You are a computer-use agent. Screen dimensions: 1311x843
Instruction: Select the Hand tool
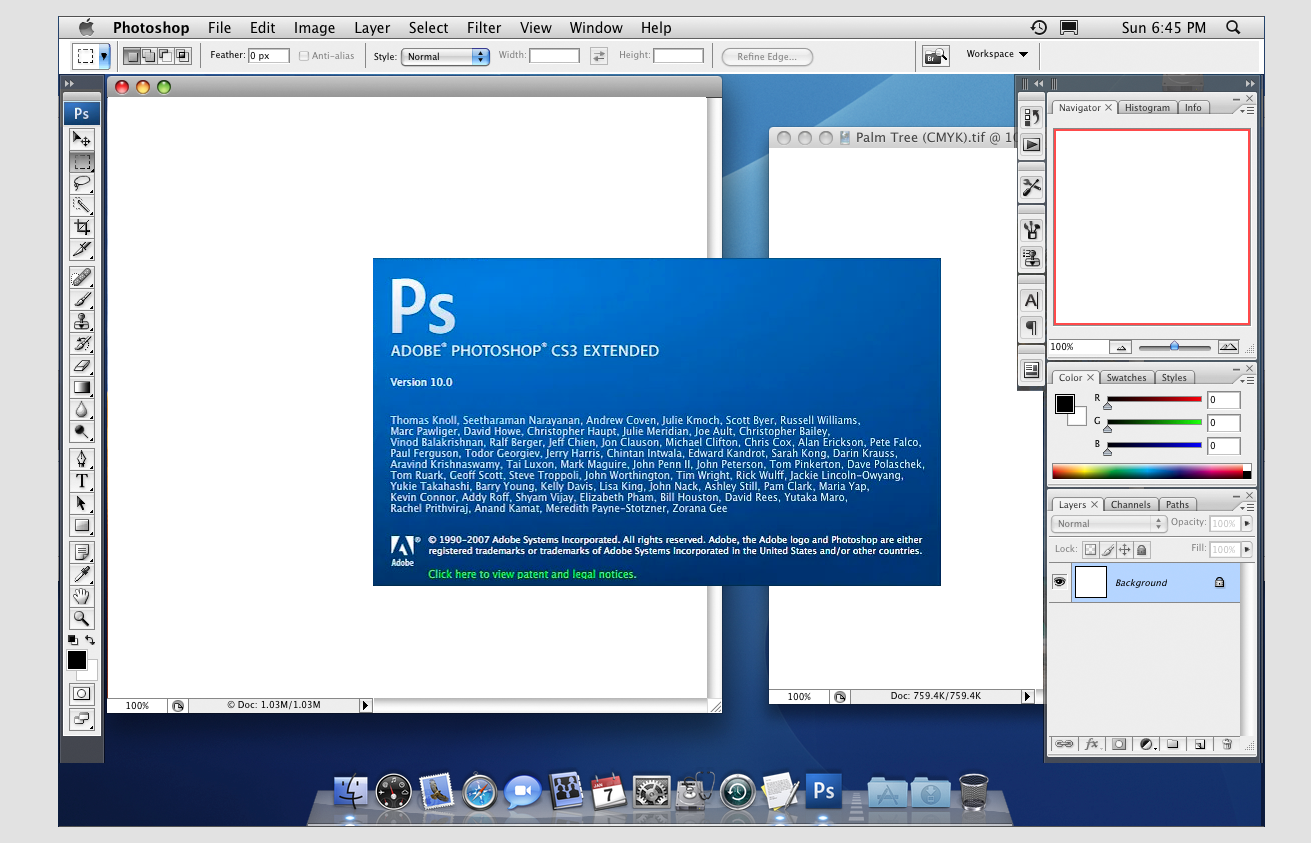(x=82, y=596)
